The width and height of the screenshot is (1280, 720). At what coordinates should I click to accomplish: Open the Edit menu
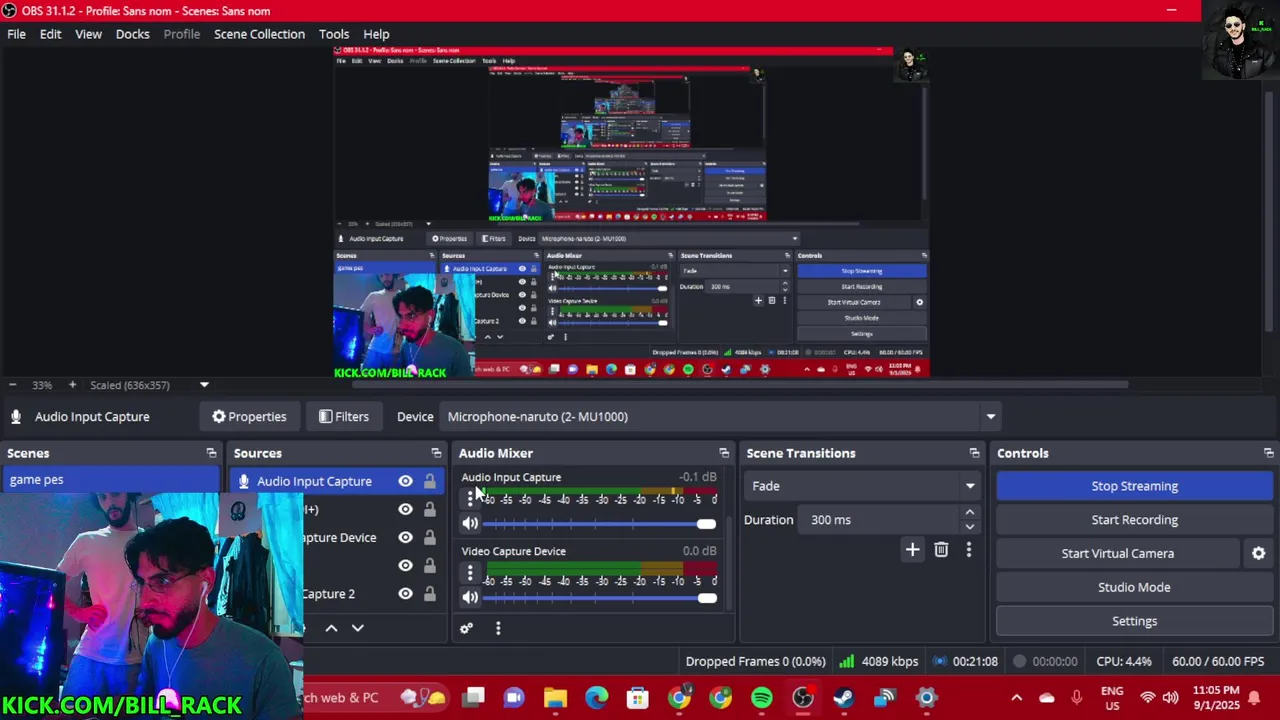pos(50,34)
